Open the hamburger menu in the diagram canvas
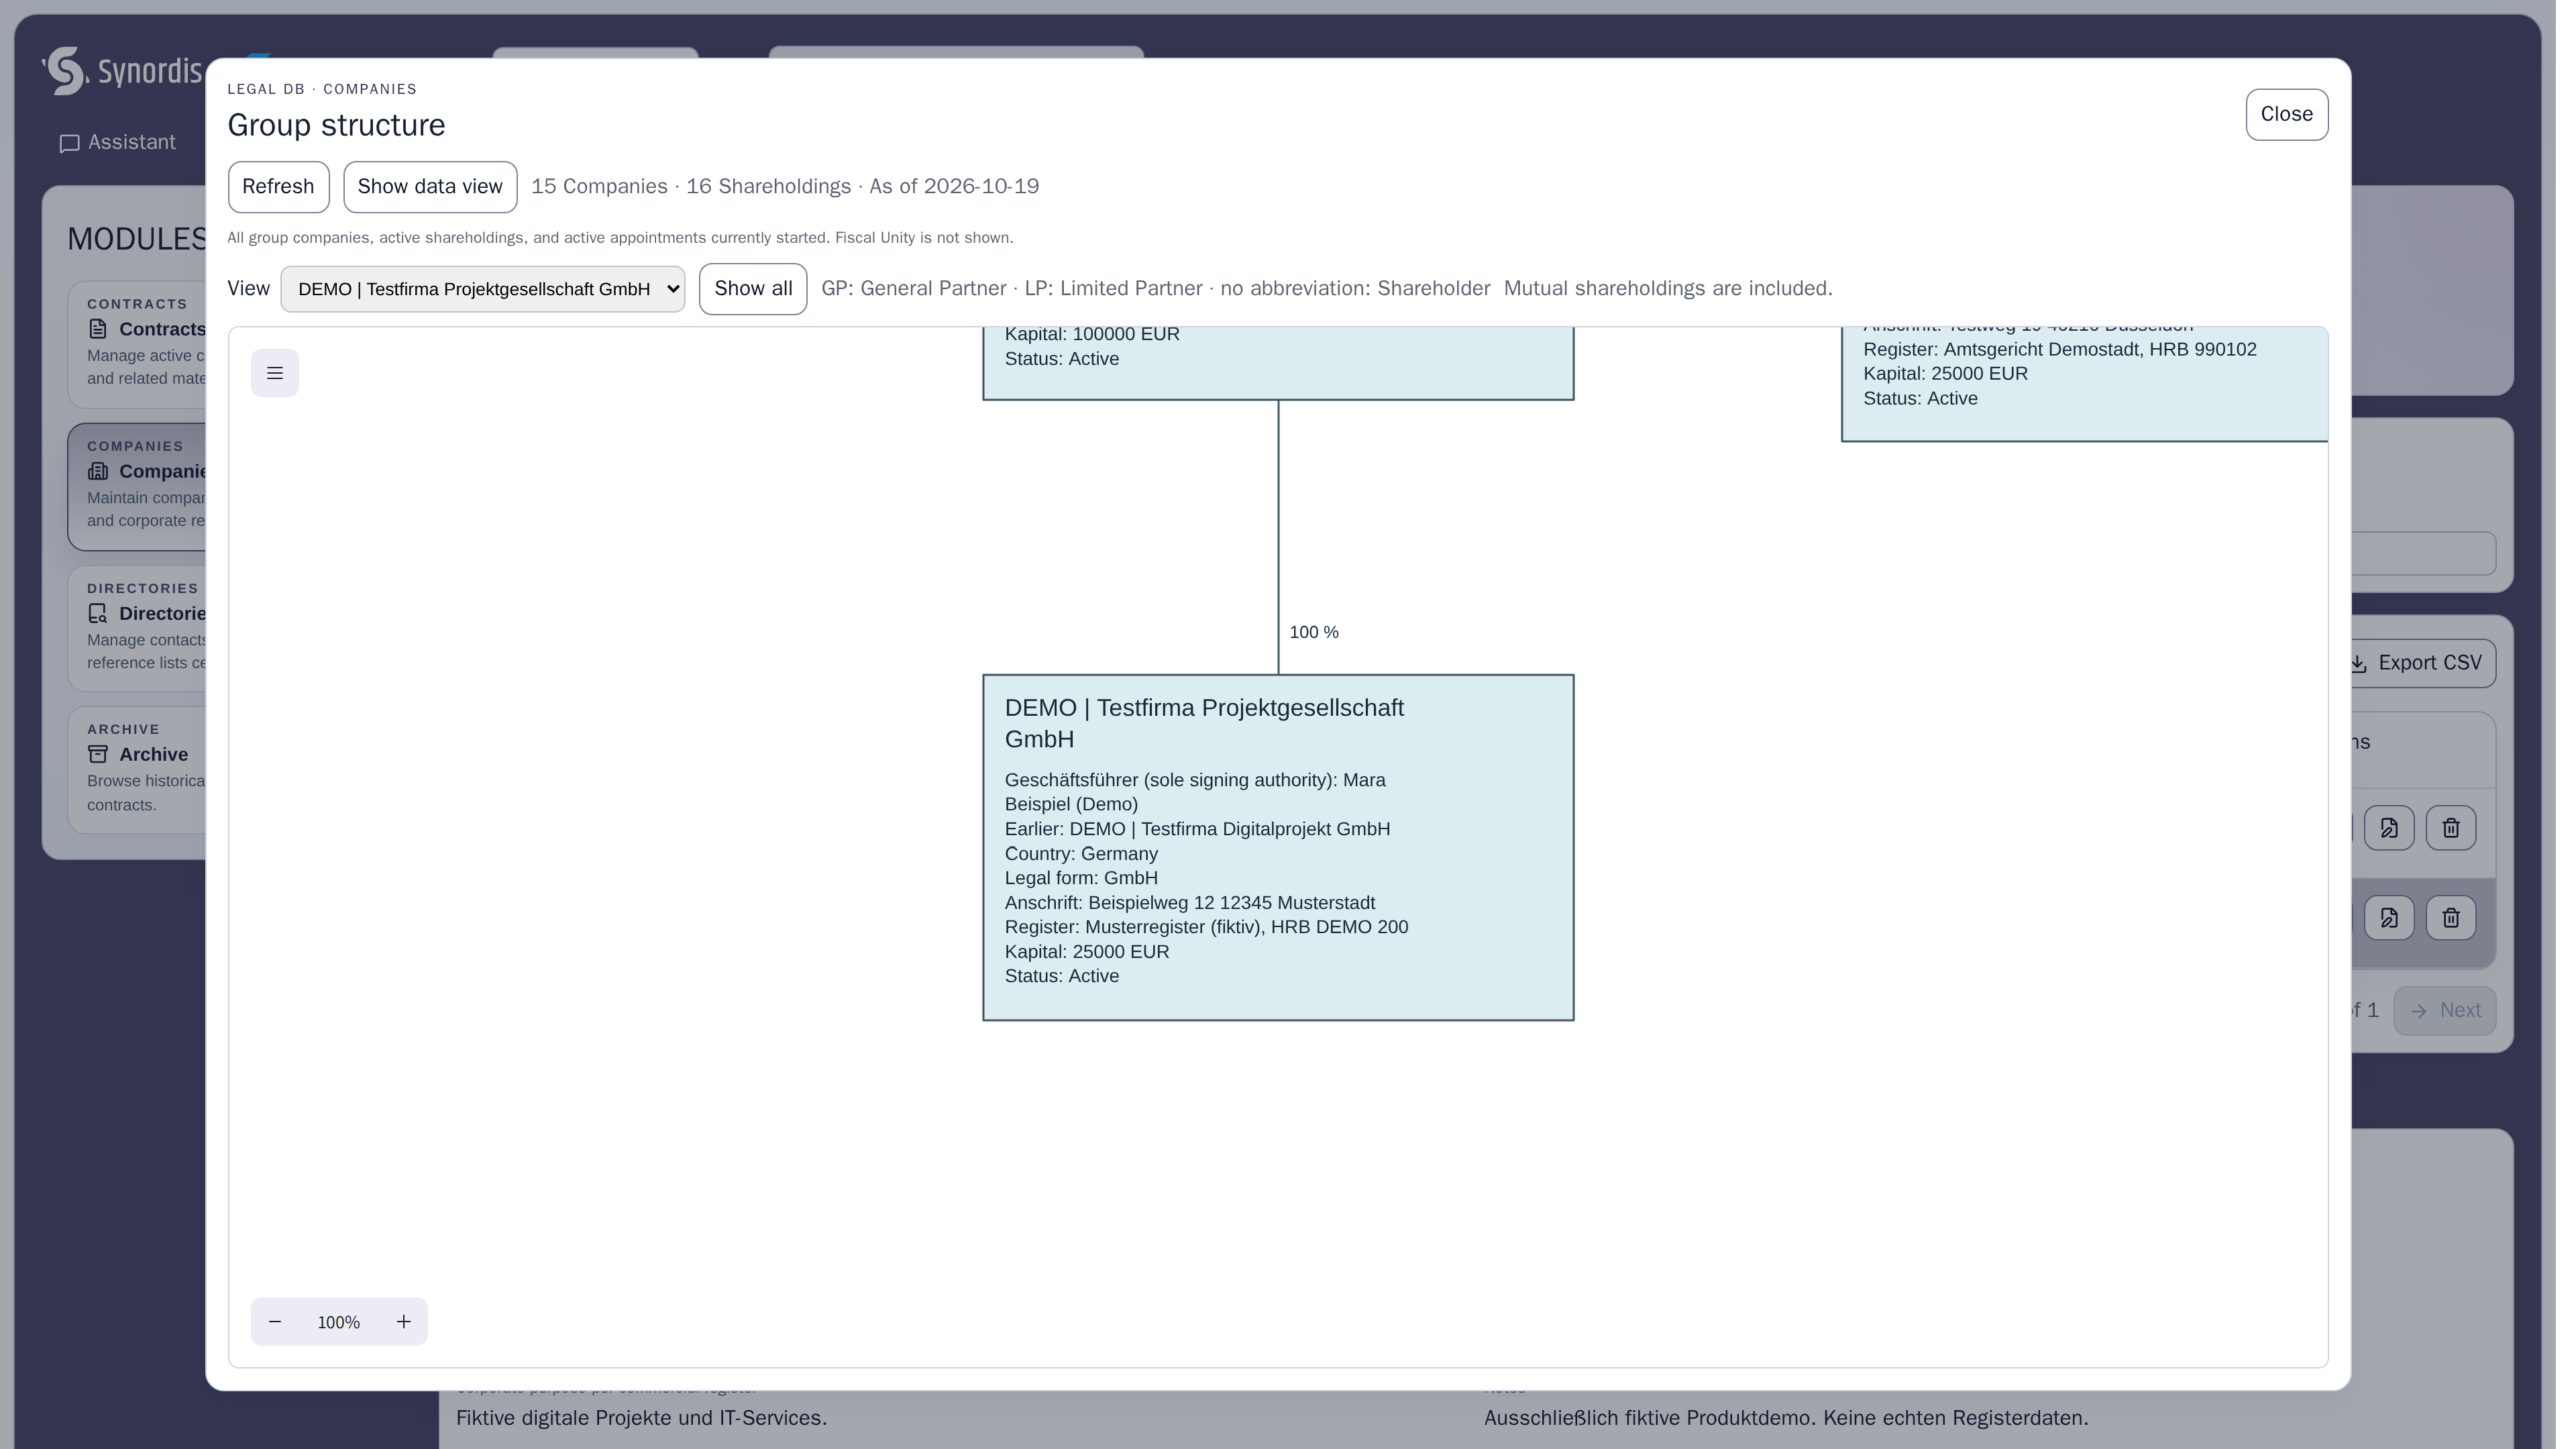The image size is (2576, 1449). click(x=275, y=373)
